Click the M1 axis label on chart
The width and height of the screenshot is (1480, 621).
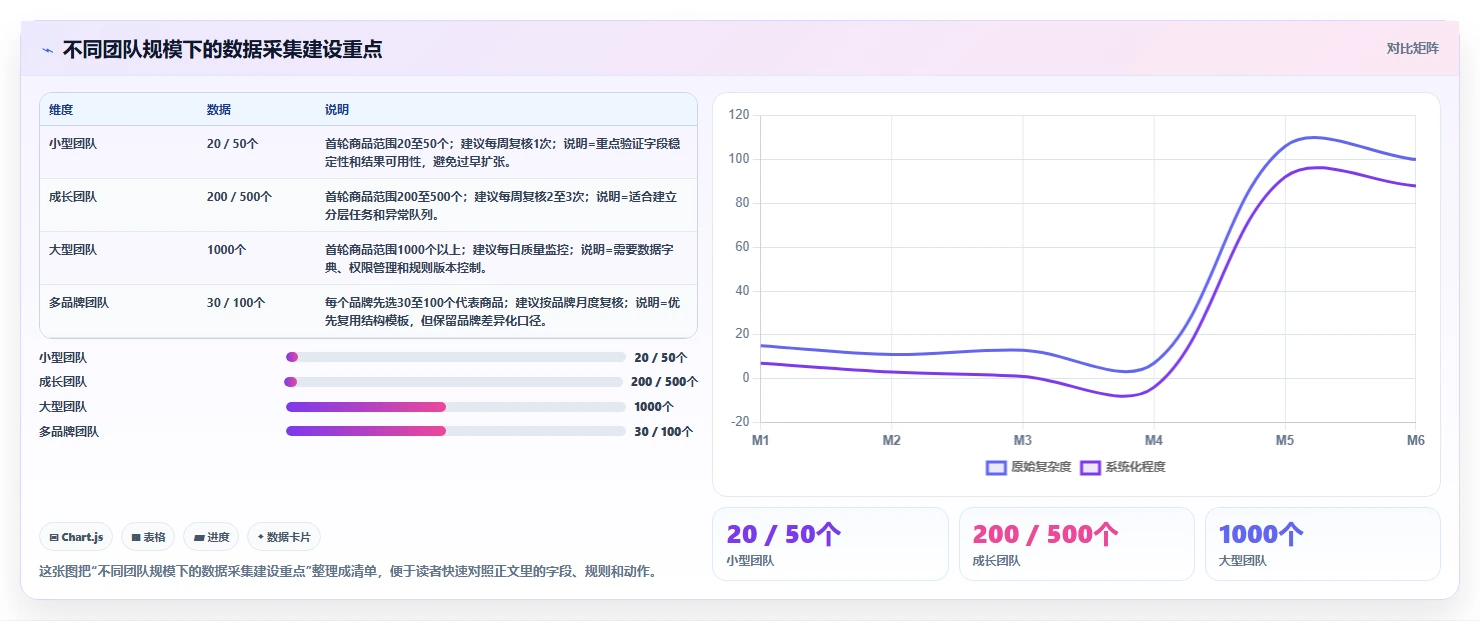(x=761, y=441)
